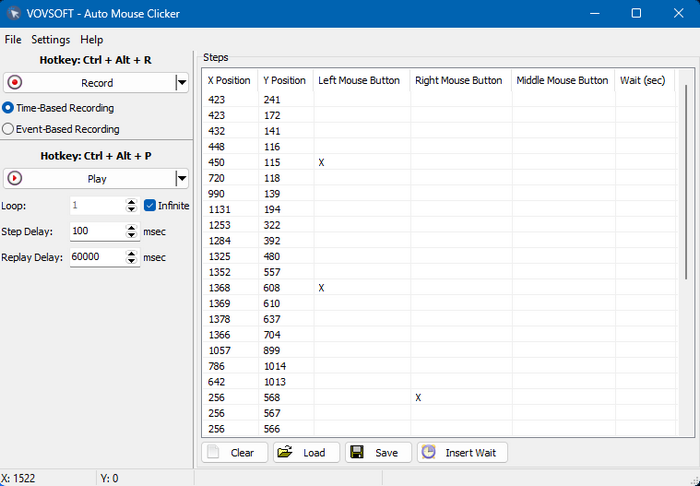Click the Step Delay input field
The image size is (700, 486).
point(97,231)
